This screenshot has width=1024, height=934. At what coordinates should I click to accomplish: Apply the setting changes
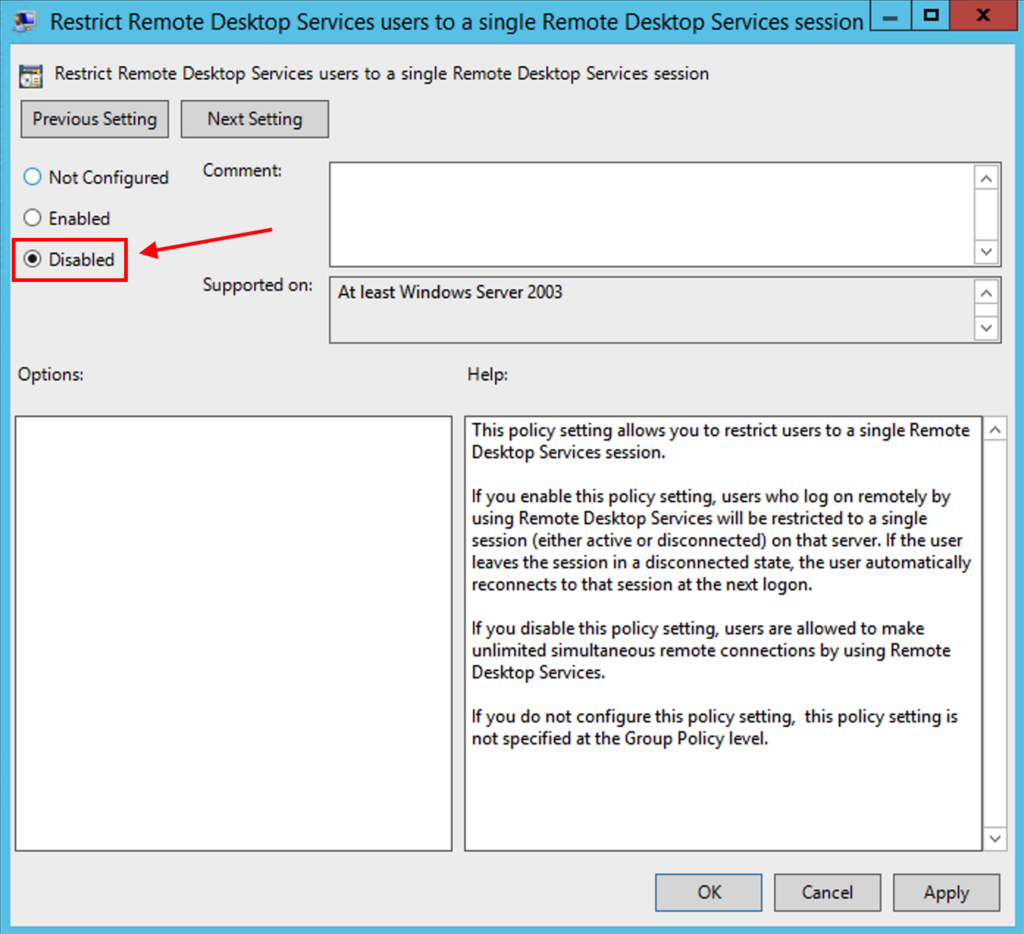pyautogui.click(x=945, y=892)
